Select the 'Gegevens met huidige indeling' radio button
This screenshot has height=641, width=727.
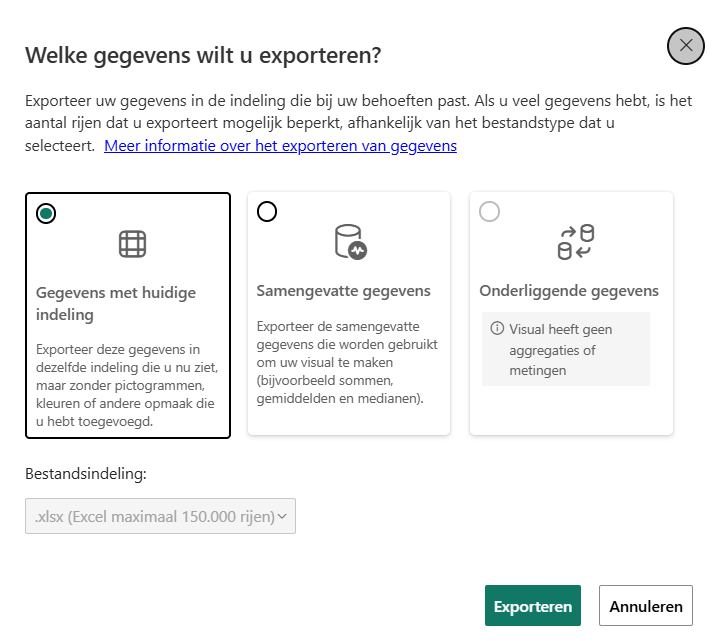(x=46, y=213)
